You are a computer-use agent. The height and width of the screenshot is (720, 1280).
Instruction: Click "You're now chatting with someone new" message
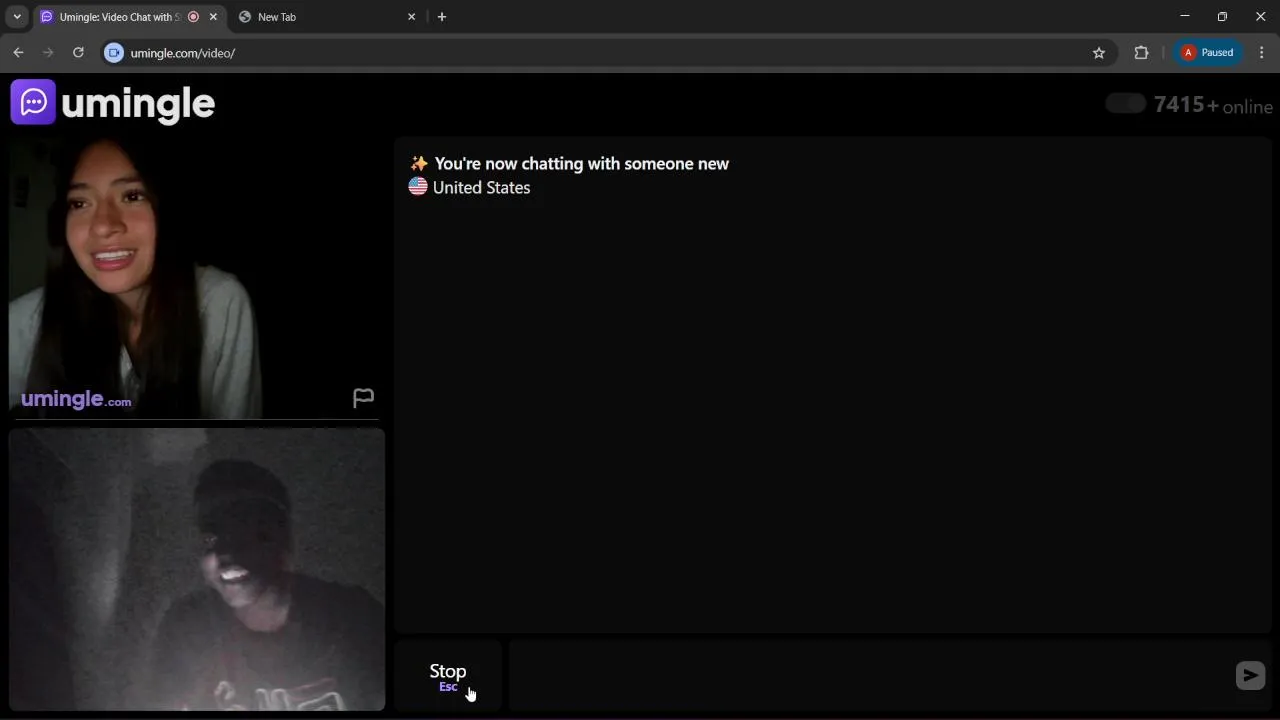581,164
